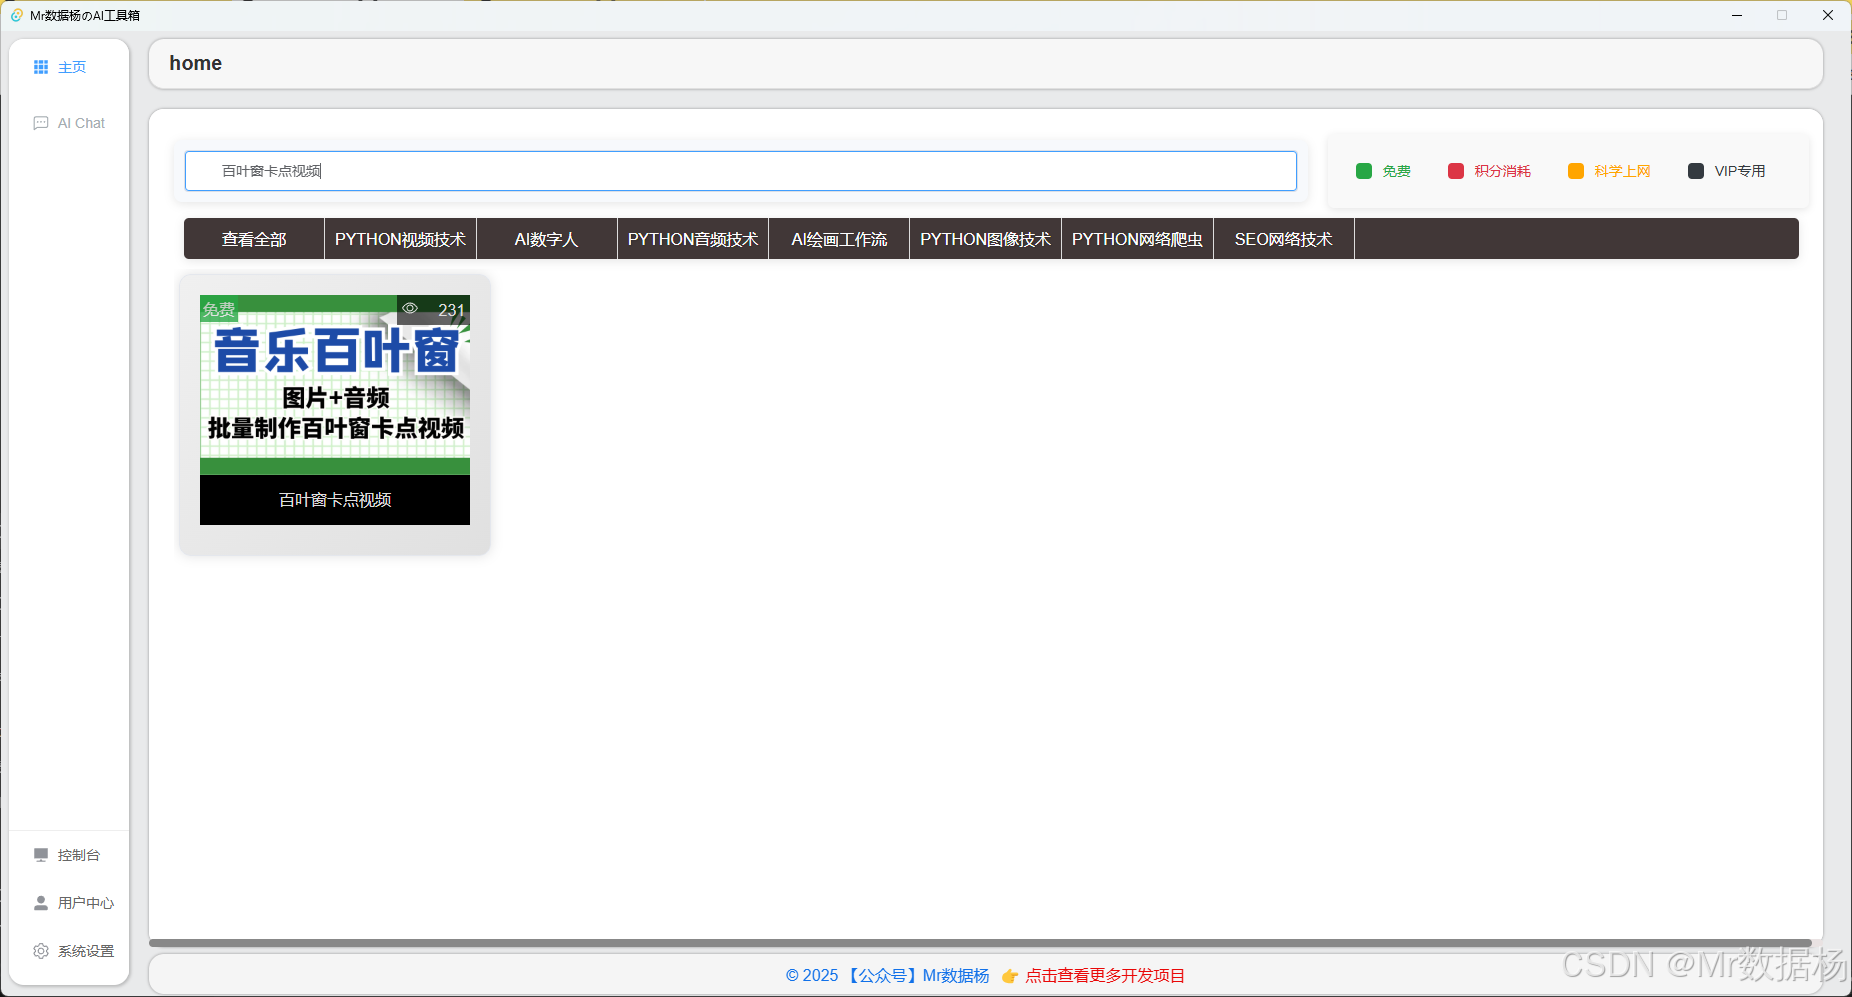Click the 免费 legend label
This screenshot has width=1852, height=997.
1397,171
